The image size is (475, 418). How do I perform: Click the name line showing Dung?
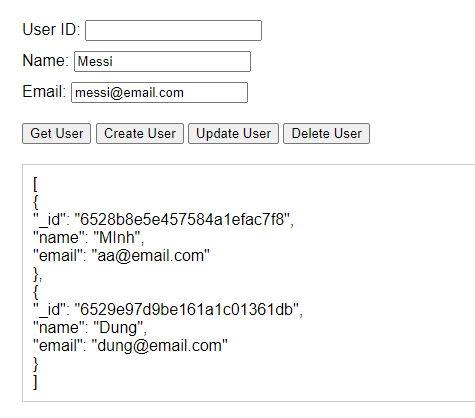(x=90, y=328)
